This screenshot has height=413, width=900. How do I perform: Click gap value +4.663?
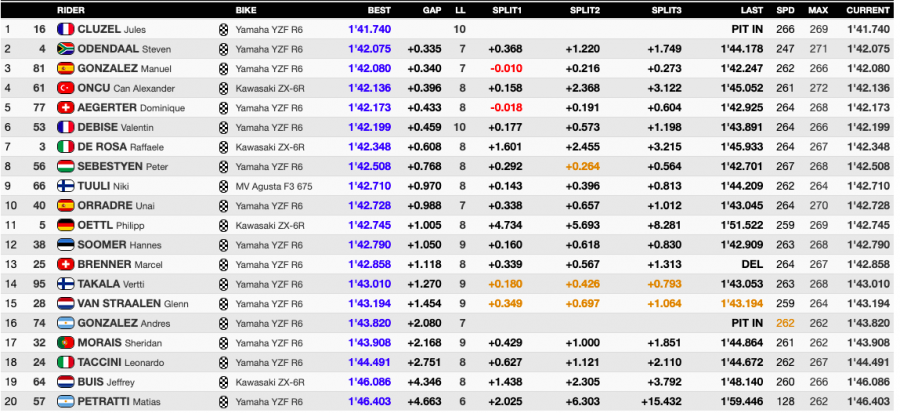point(425,401)
